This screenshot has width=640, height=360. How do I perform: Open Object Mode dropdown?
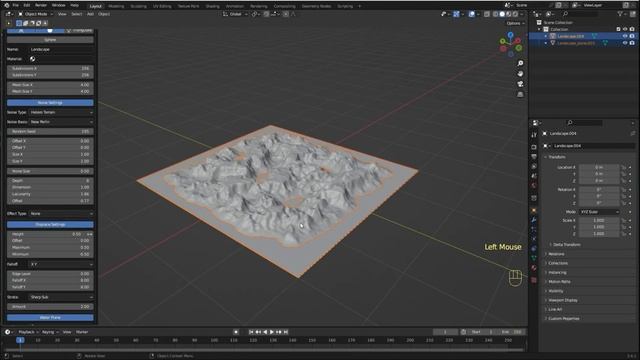[x=36, y=14]
